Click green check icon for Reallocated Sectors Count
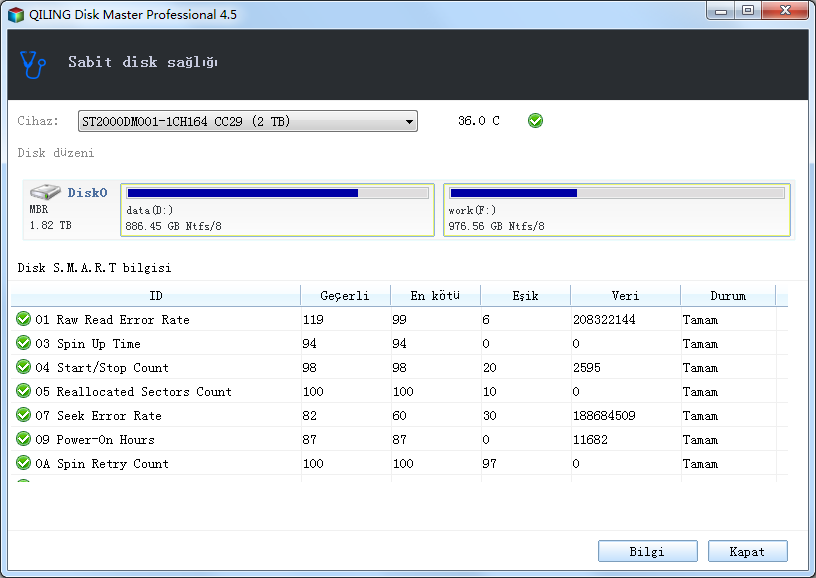This screenshot has height=578, width=816. (23, 390)
